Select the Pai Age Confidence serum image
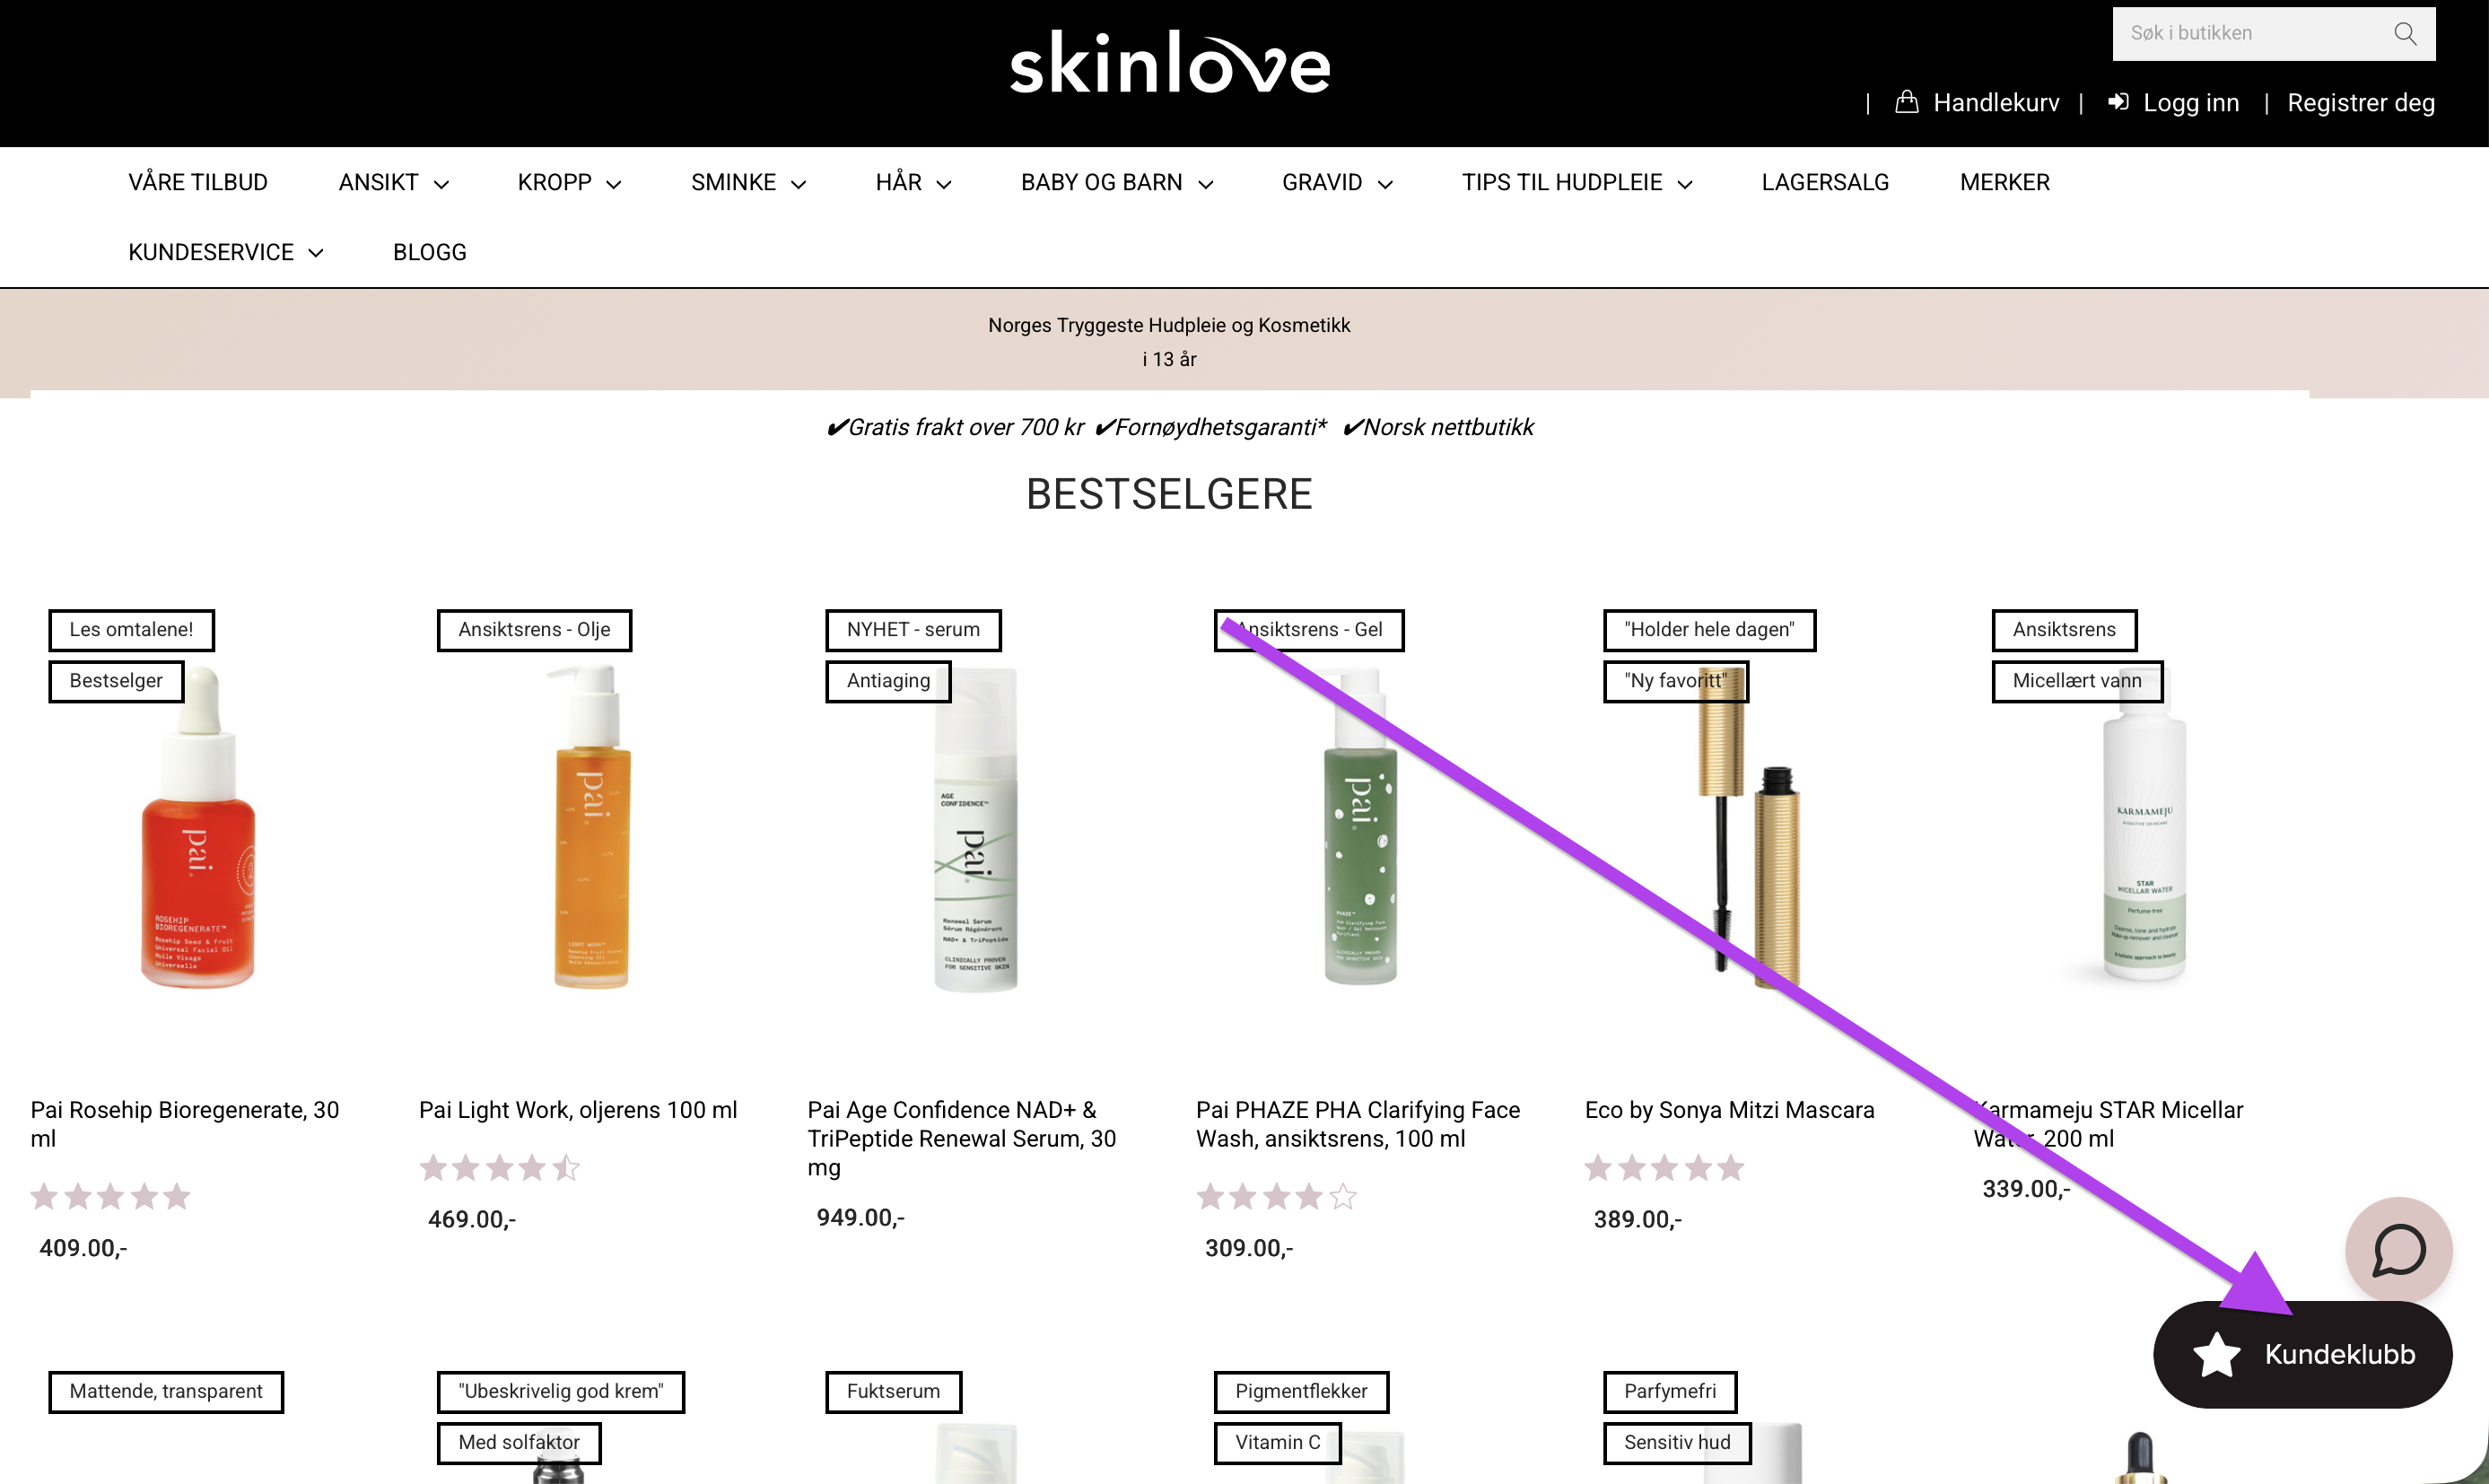The width and height of the screenshot is (2489, 1484). 975,829
